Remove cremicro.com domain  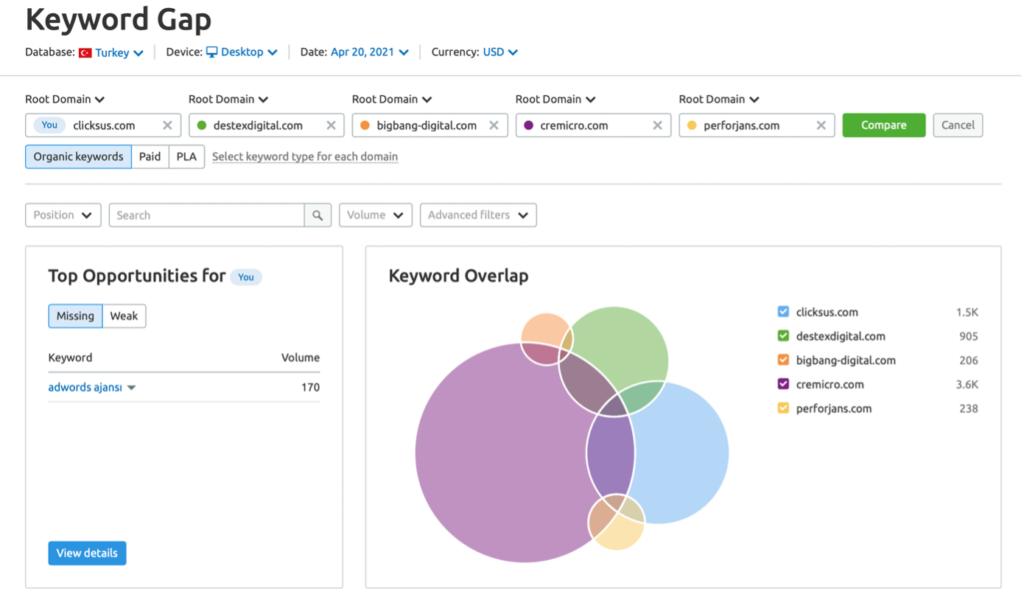point(657,125)
